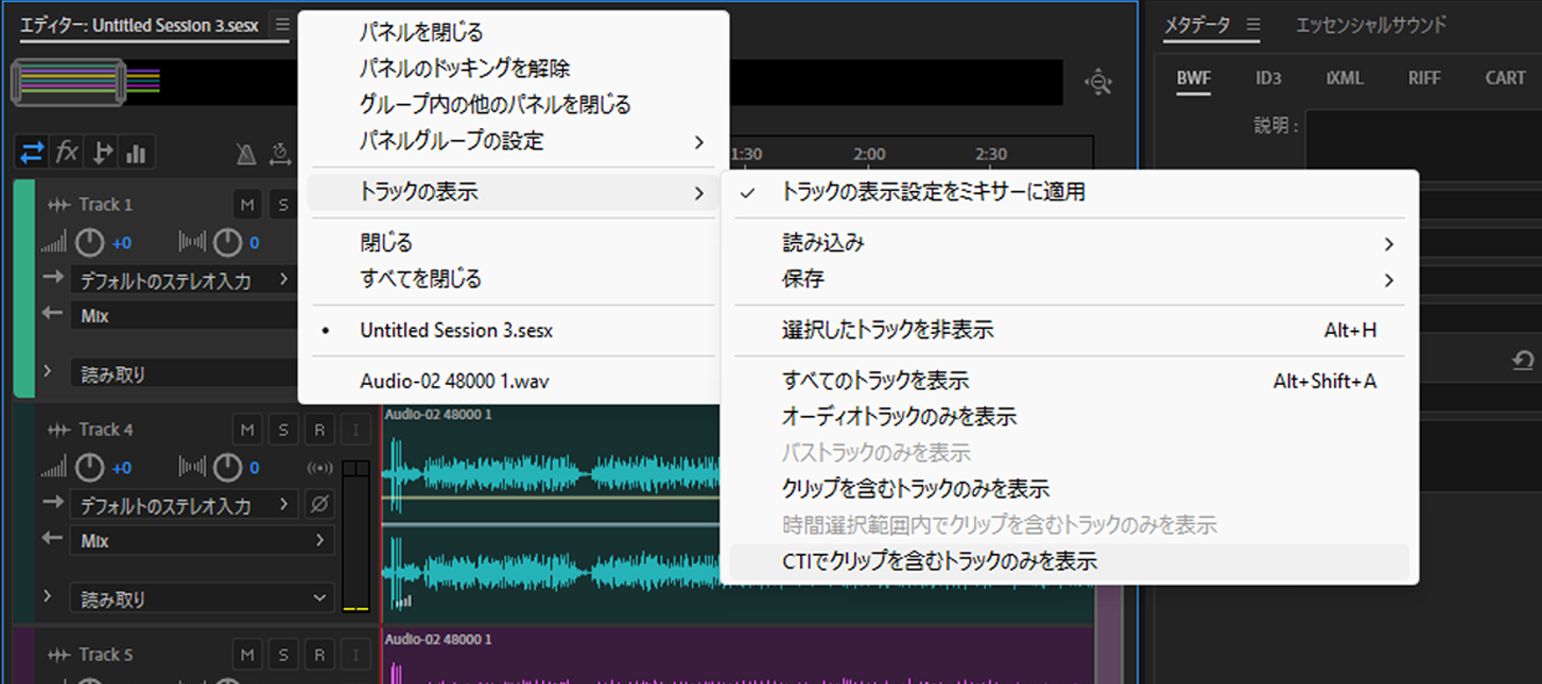Open the ID3 metadata tab
Image resolution: width=1542 pixels, height=684 pixels.
(x=1268, y=78)
